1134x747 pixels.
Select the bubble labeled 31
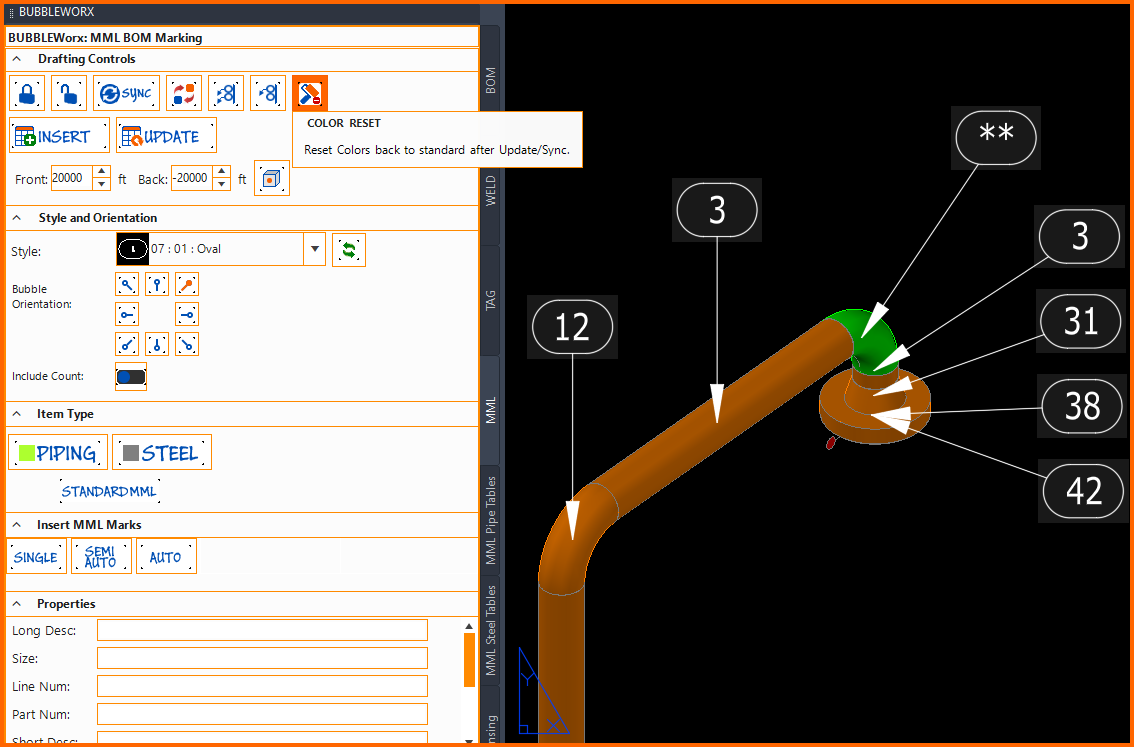pos(1080,320)
